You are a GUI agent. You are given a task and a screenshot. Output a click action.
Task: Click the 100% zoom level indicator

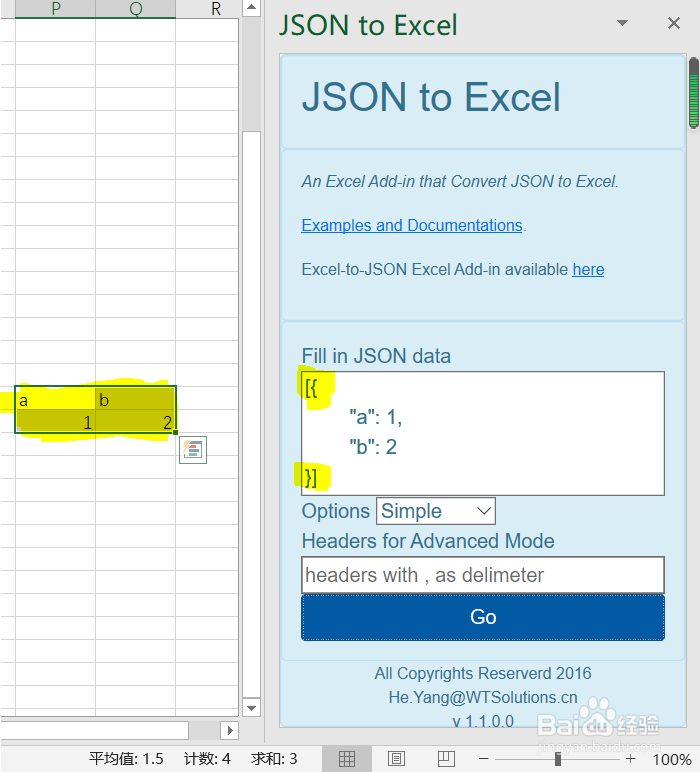(671, 760)
